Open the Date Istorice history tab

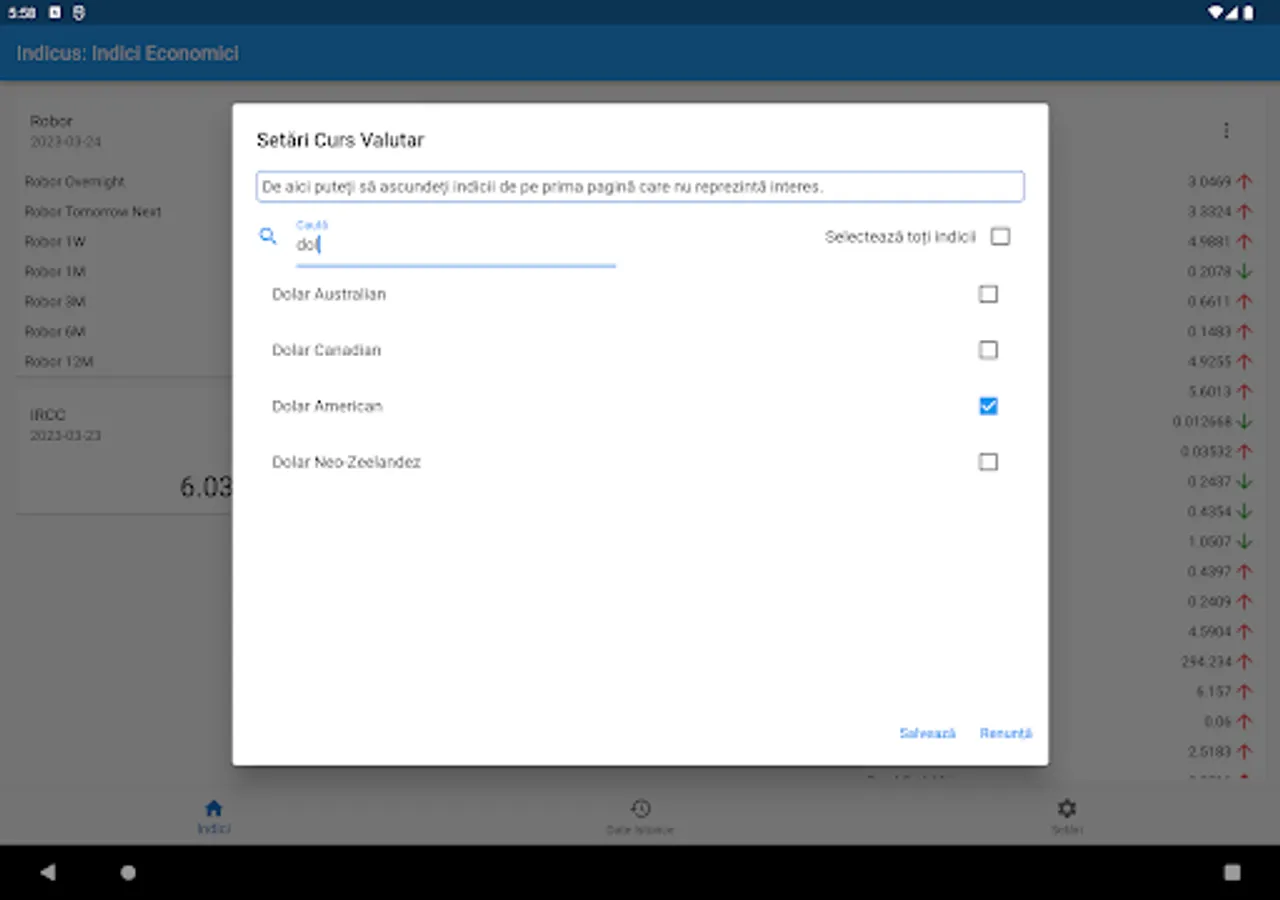pyautogui.click(x=640, y=816)
